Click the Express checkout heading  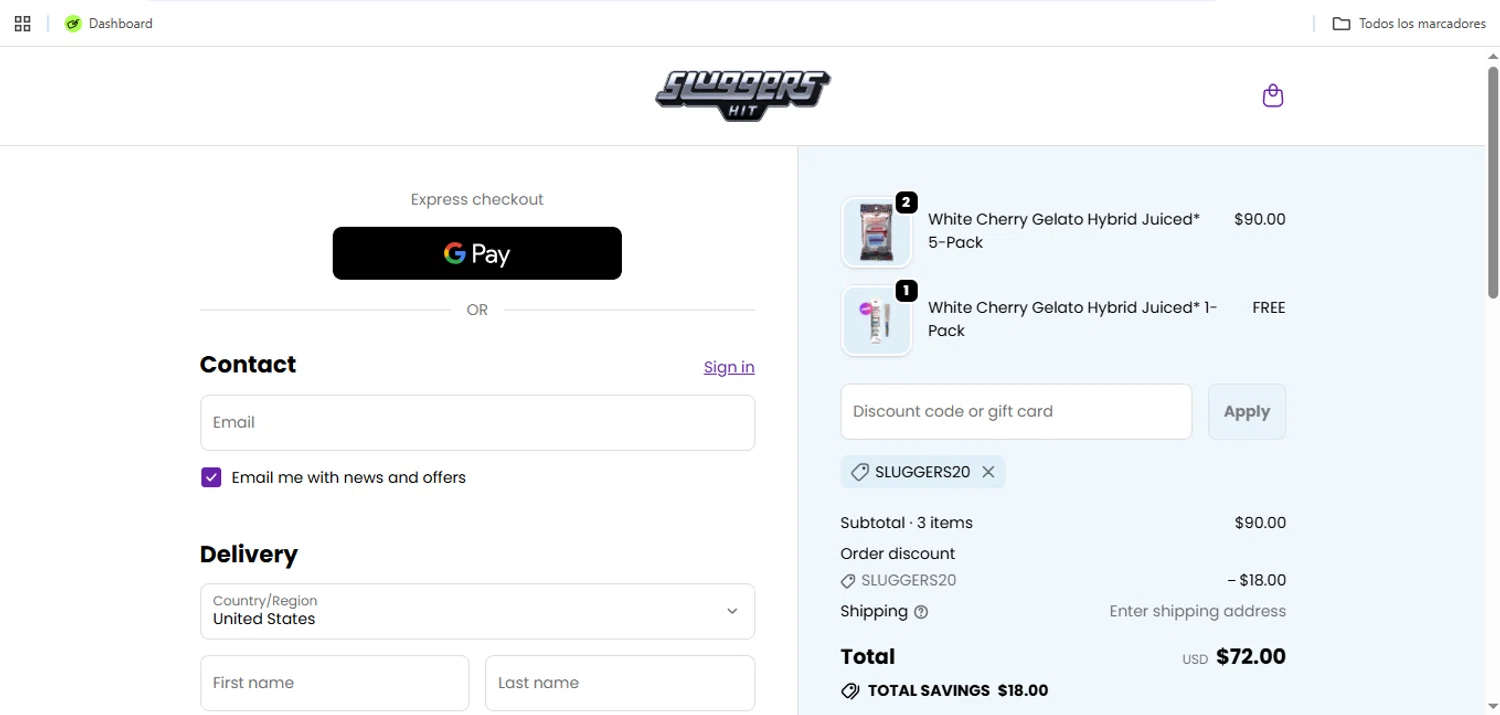477,200
